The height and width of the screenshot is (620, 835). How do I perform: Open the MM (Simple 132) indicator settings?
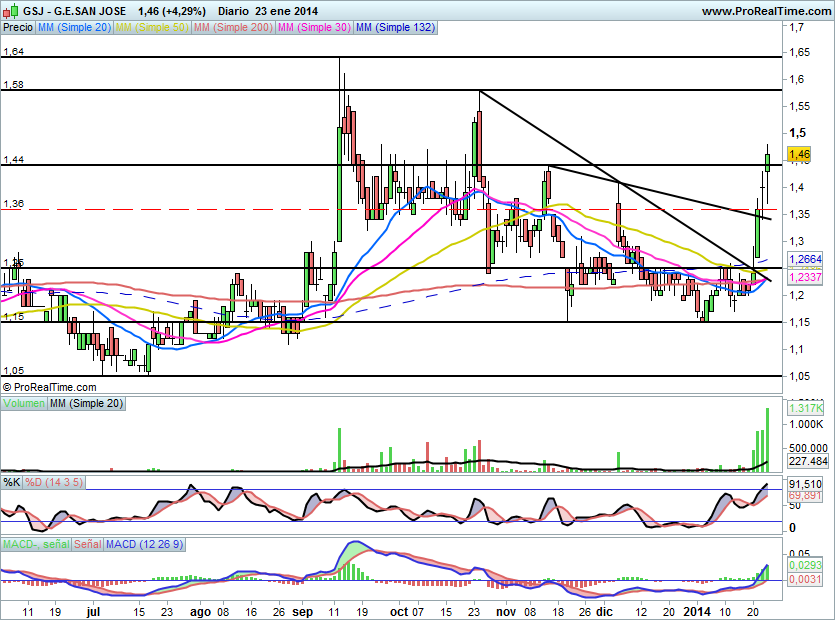(x=395, y=28)
